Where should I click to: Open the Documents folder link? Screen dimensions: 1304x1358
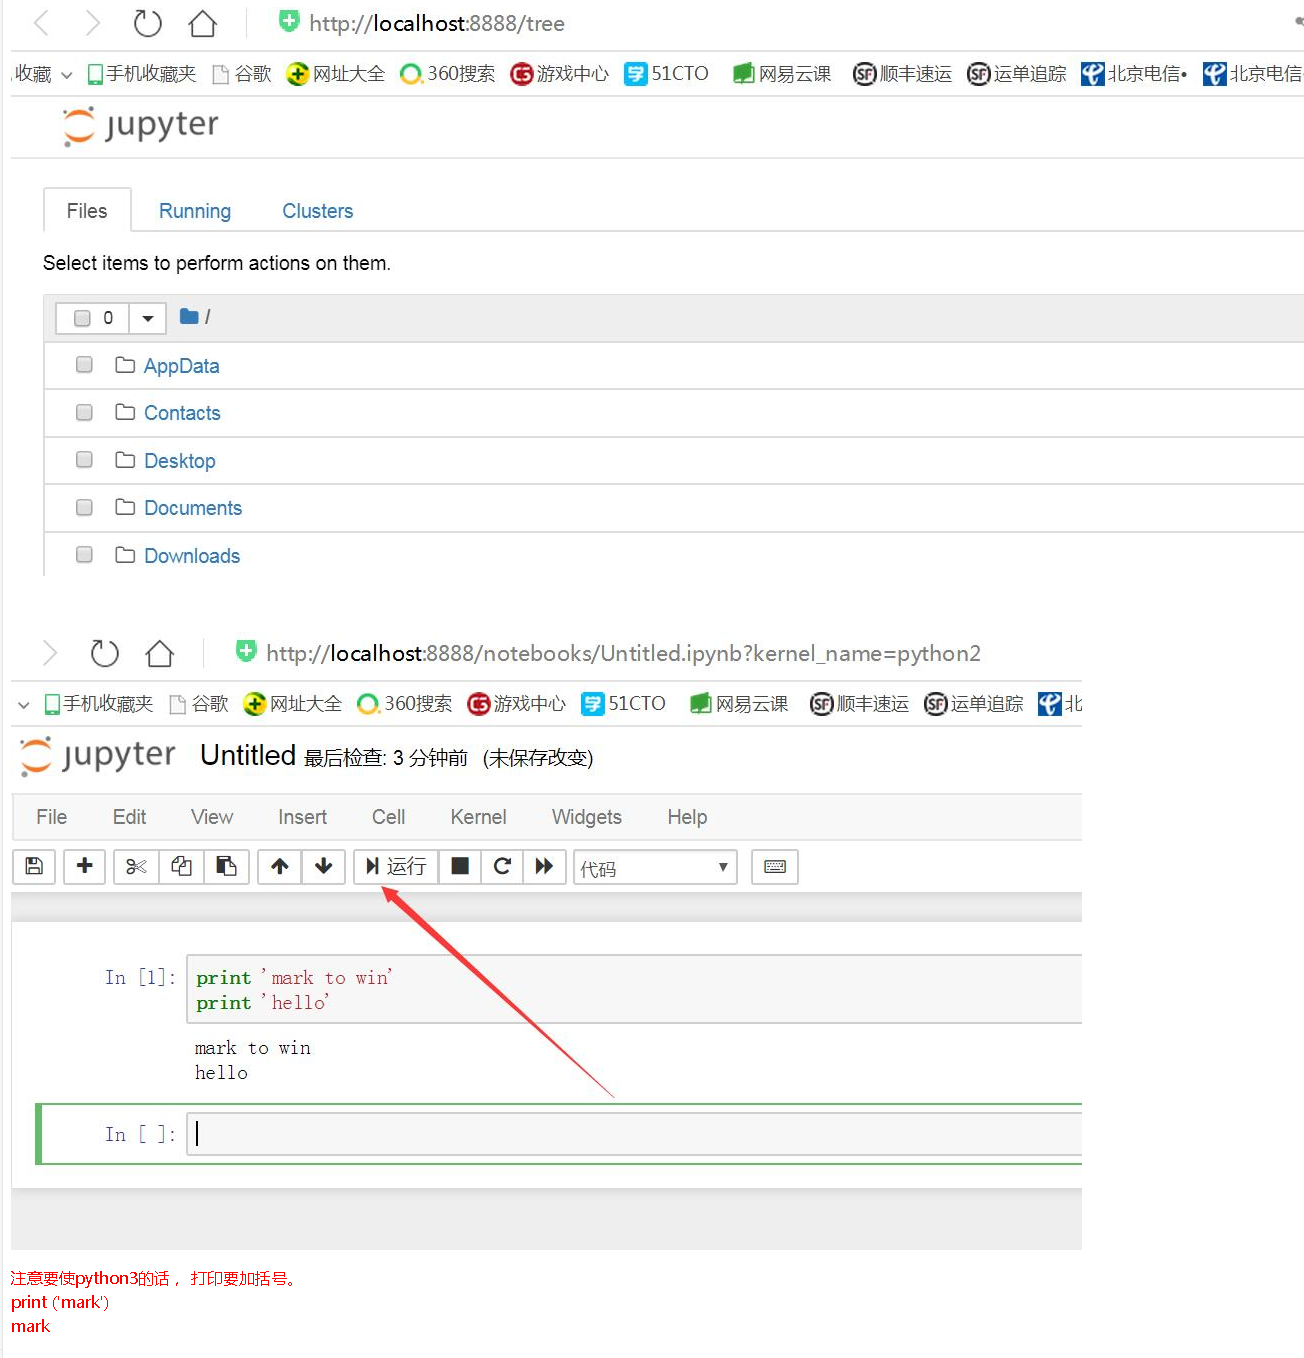[193, 508]
